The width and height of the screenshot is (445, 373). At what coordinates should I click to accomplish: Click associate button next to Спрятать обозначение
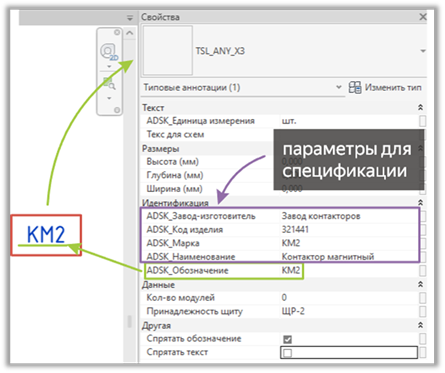(x=422, y=339)
